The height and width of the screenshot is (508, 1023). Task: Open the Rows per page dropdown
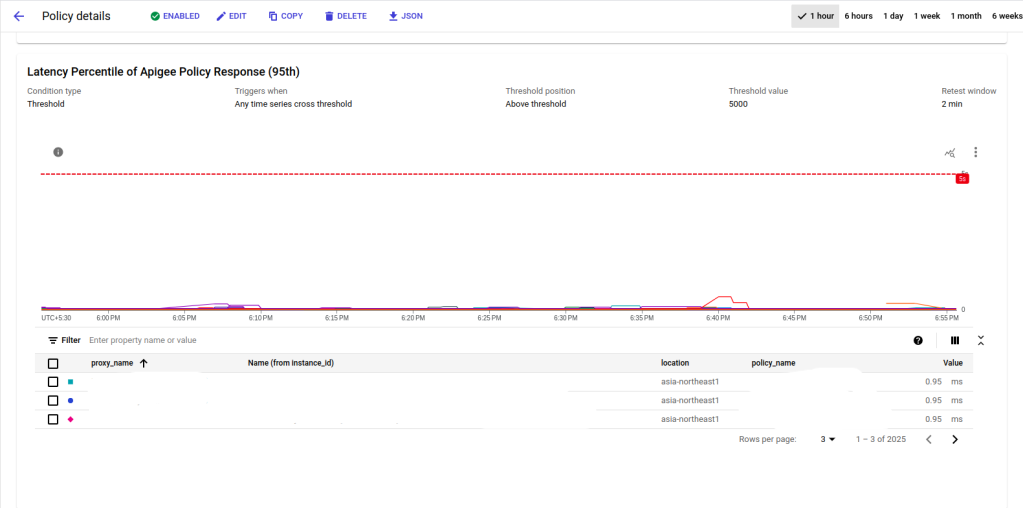point(828,440)
